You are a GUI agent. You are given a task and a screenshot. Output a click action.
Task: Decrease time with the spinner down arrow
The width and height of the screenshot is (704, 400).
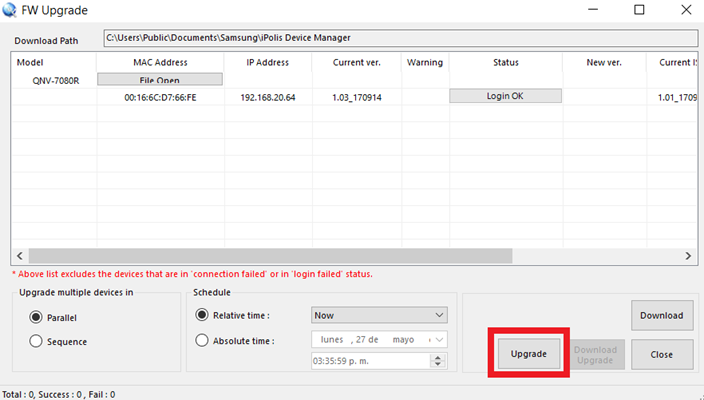tap(438, 364)
